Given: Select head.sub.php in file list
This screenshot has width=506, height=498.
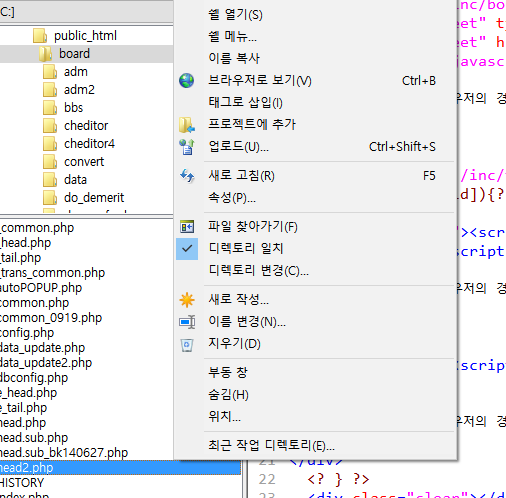Looking at the screenshot, I should 34,438.
